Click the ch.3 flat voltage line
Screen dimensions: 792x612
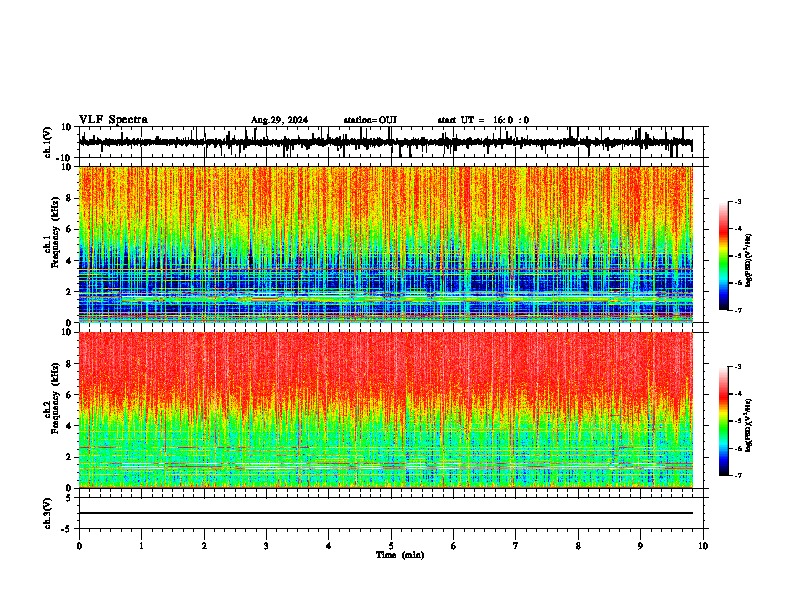pyautogui.click(x=386, y=513)
